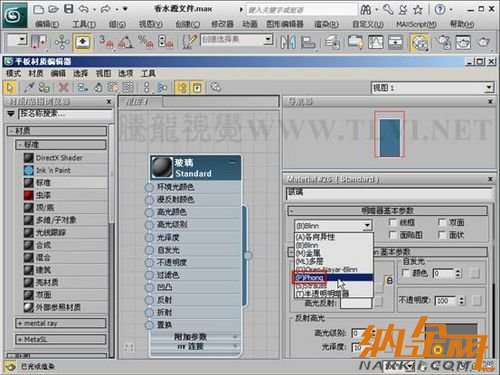Click the 不透明度 spinner arrows

point(462,301)
